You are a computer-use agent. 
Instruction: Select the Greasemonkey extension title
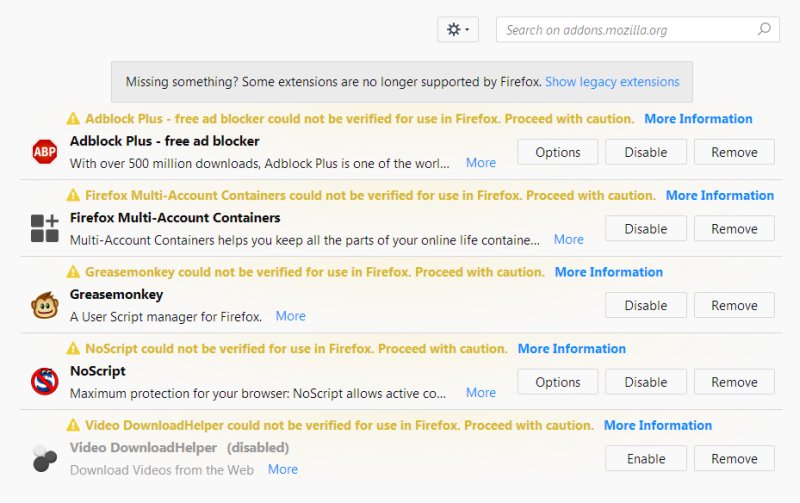point(116,294)
